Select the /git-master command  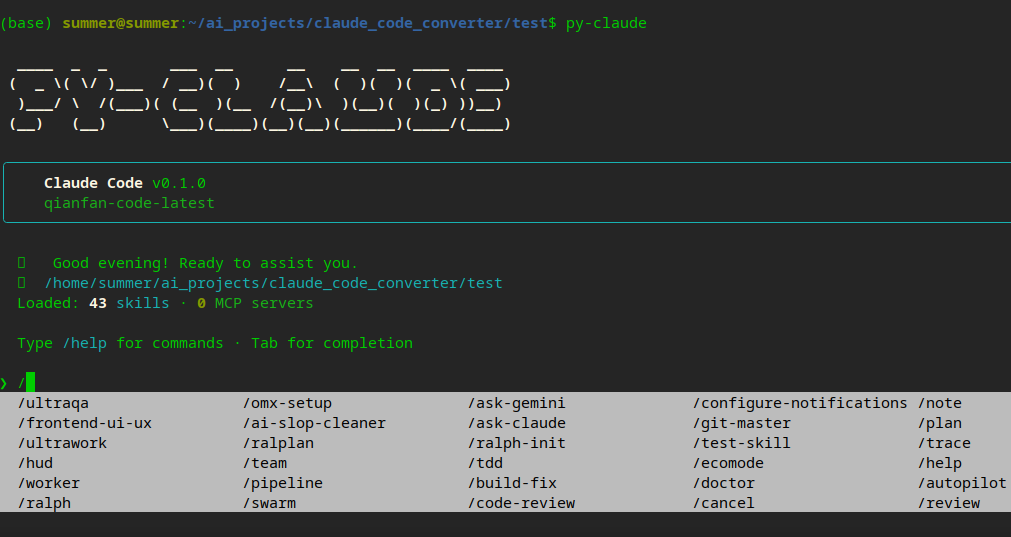742,423
